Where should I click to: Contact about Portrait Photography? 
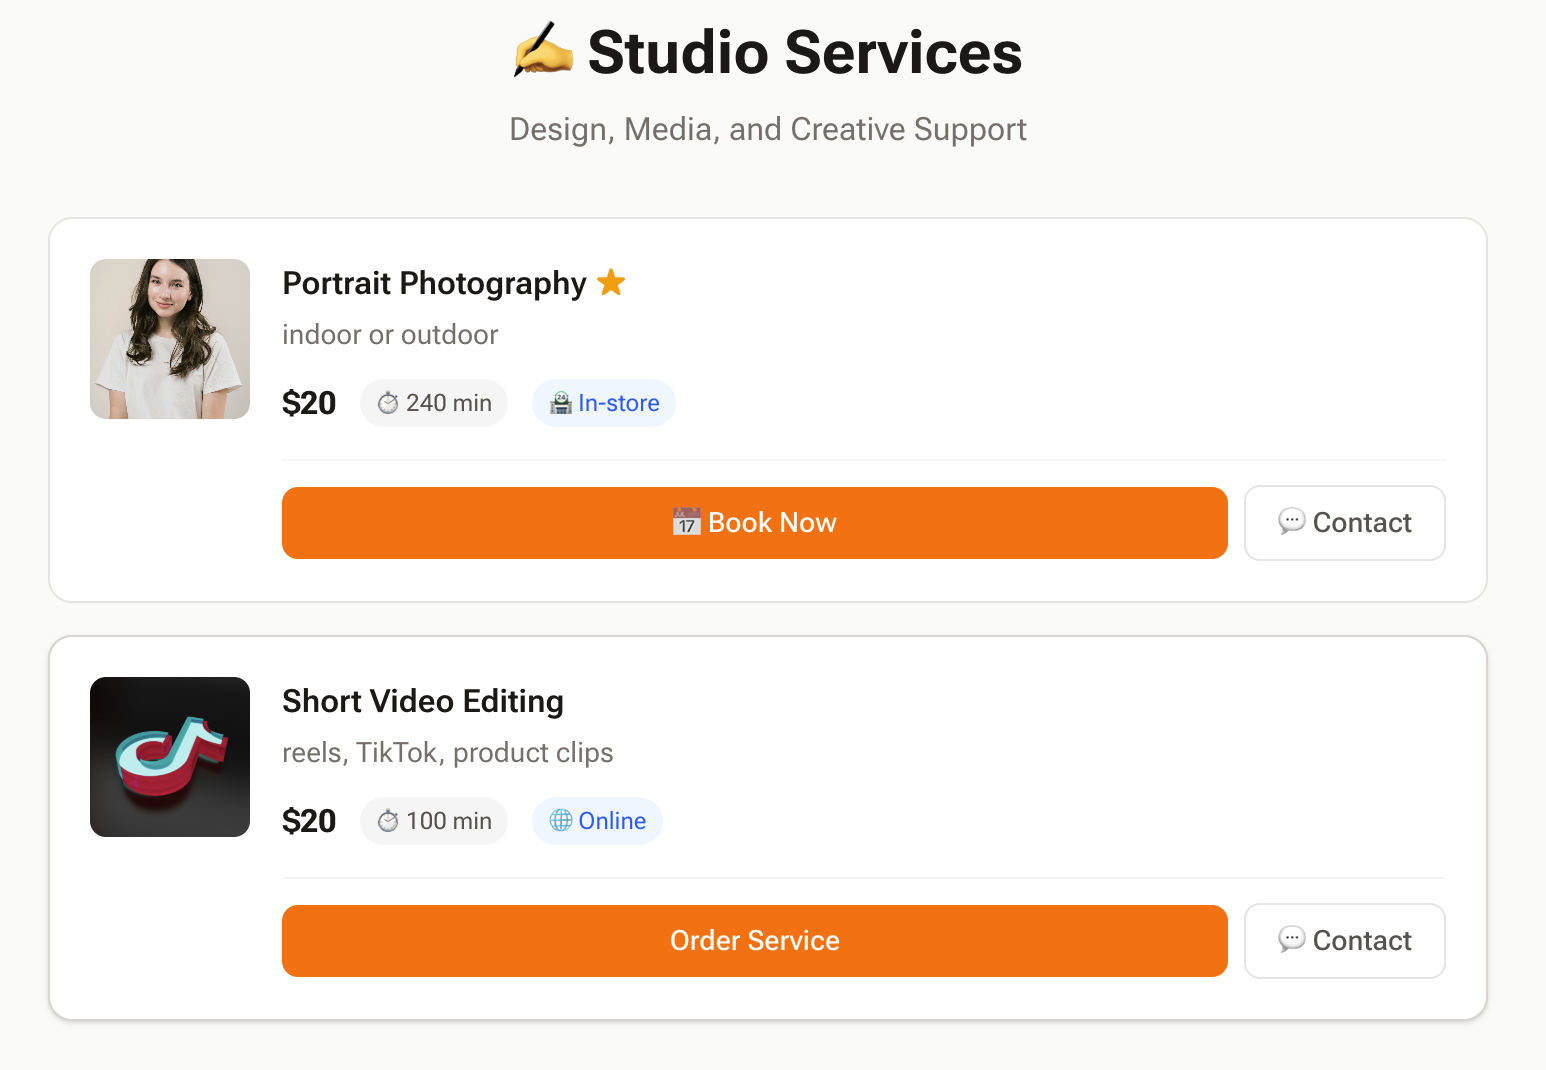tap(1344, 523)
